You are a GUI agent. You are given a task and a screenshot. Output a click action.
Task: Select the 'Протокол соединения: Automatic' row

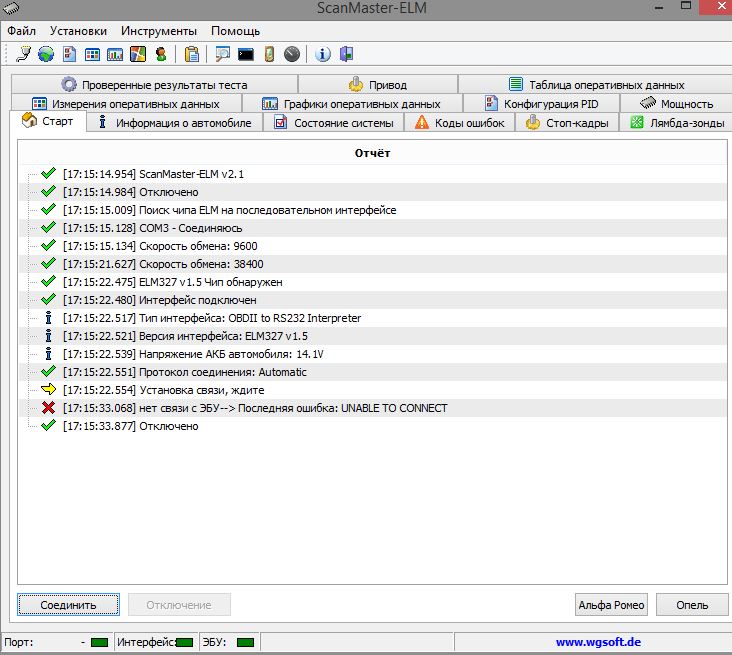(x=373, y=372)
